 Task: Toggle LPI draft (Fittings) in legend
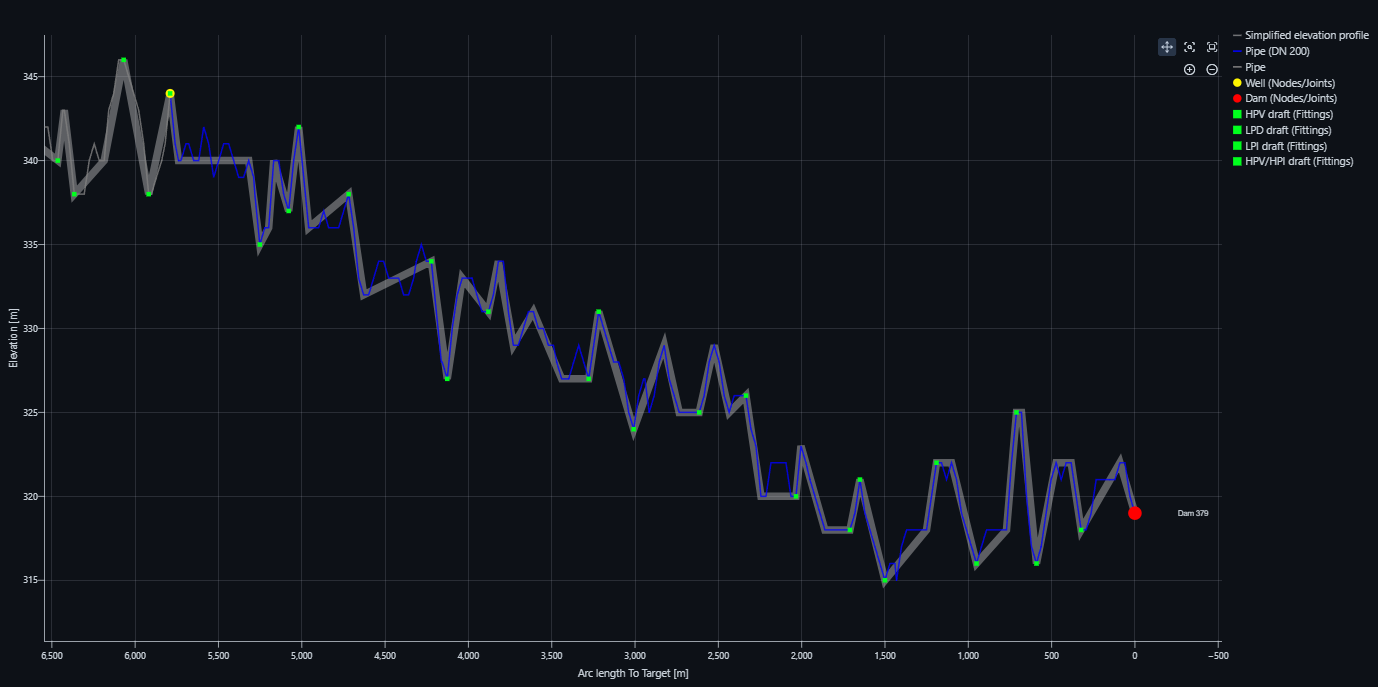coord(1288,146)
